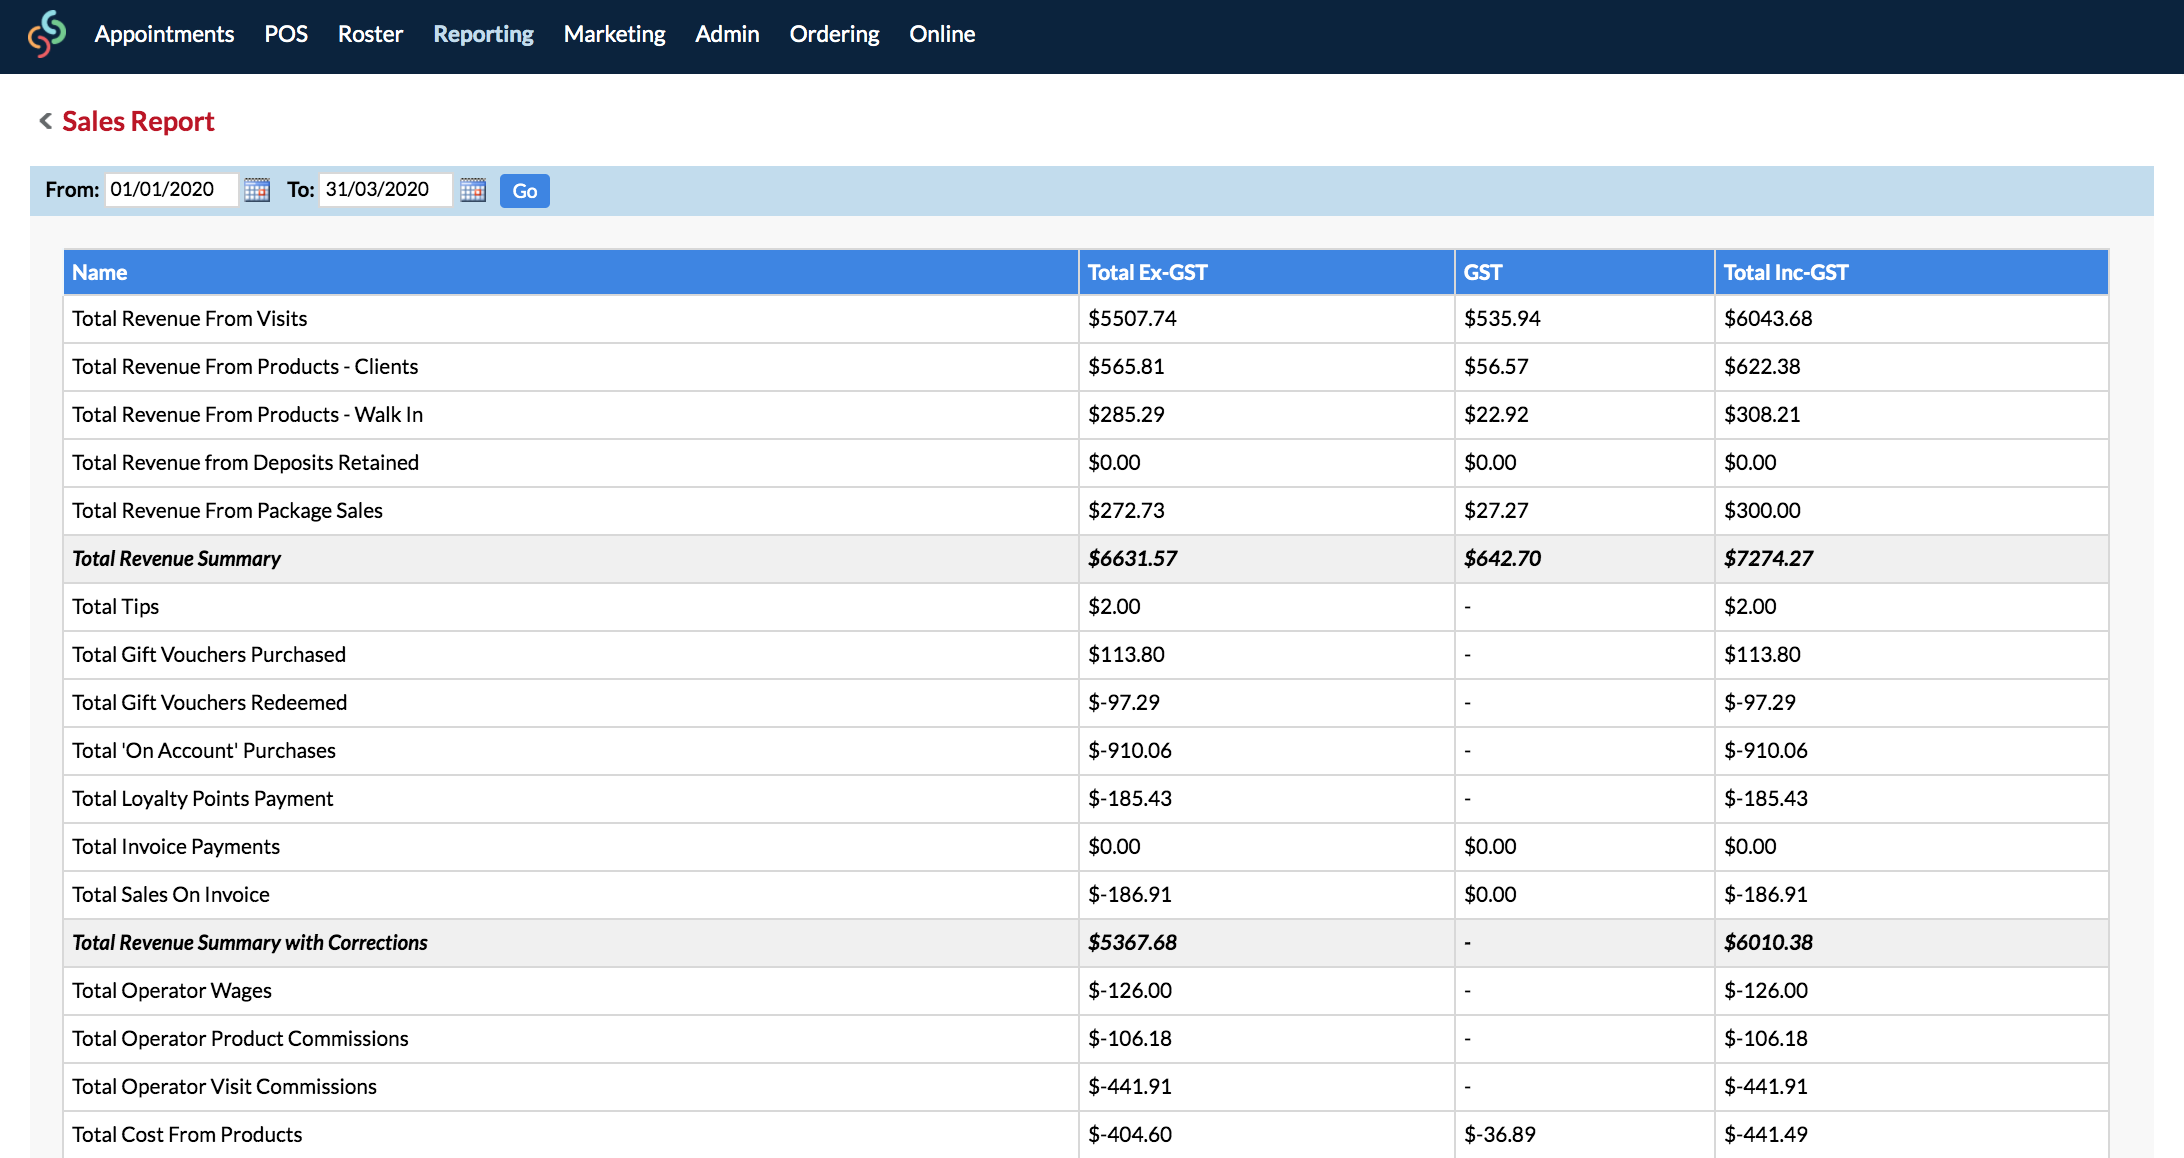
Task: Open the Appointments menu
Action: pos(164,34)
